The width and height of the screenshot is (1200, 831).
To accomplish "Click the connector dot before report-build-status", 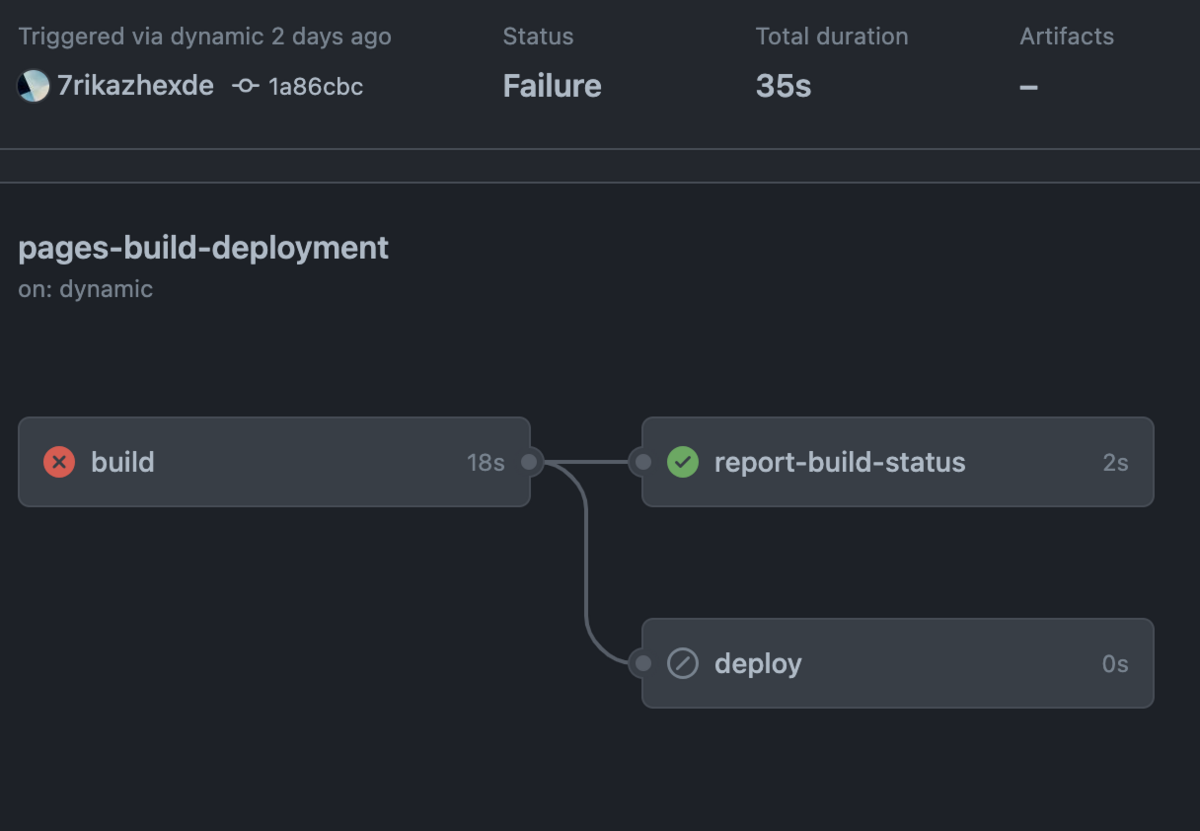I will point(641,462).
